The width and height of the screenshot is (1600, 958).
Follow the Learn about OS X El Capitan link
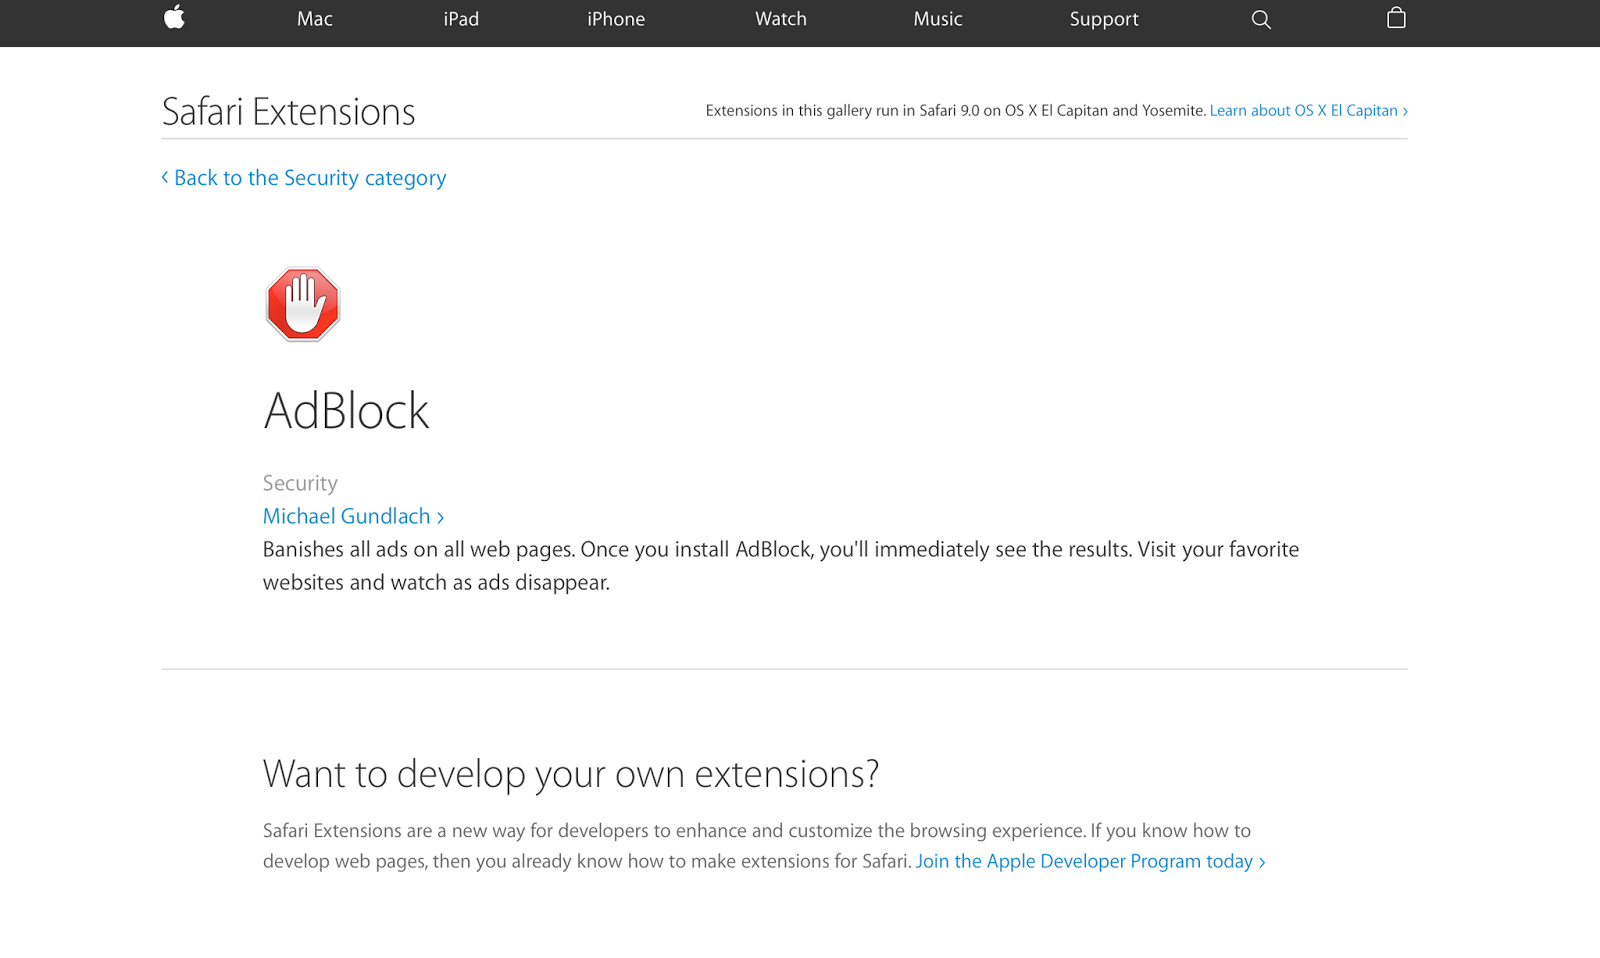tap(1309, 111)
